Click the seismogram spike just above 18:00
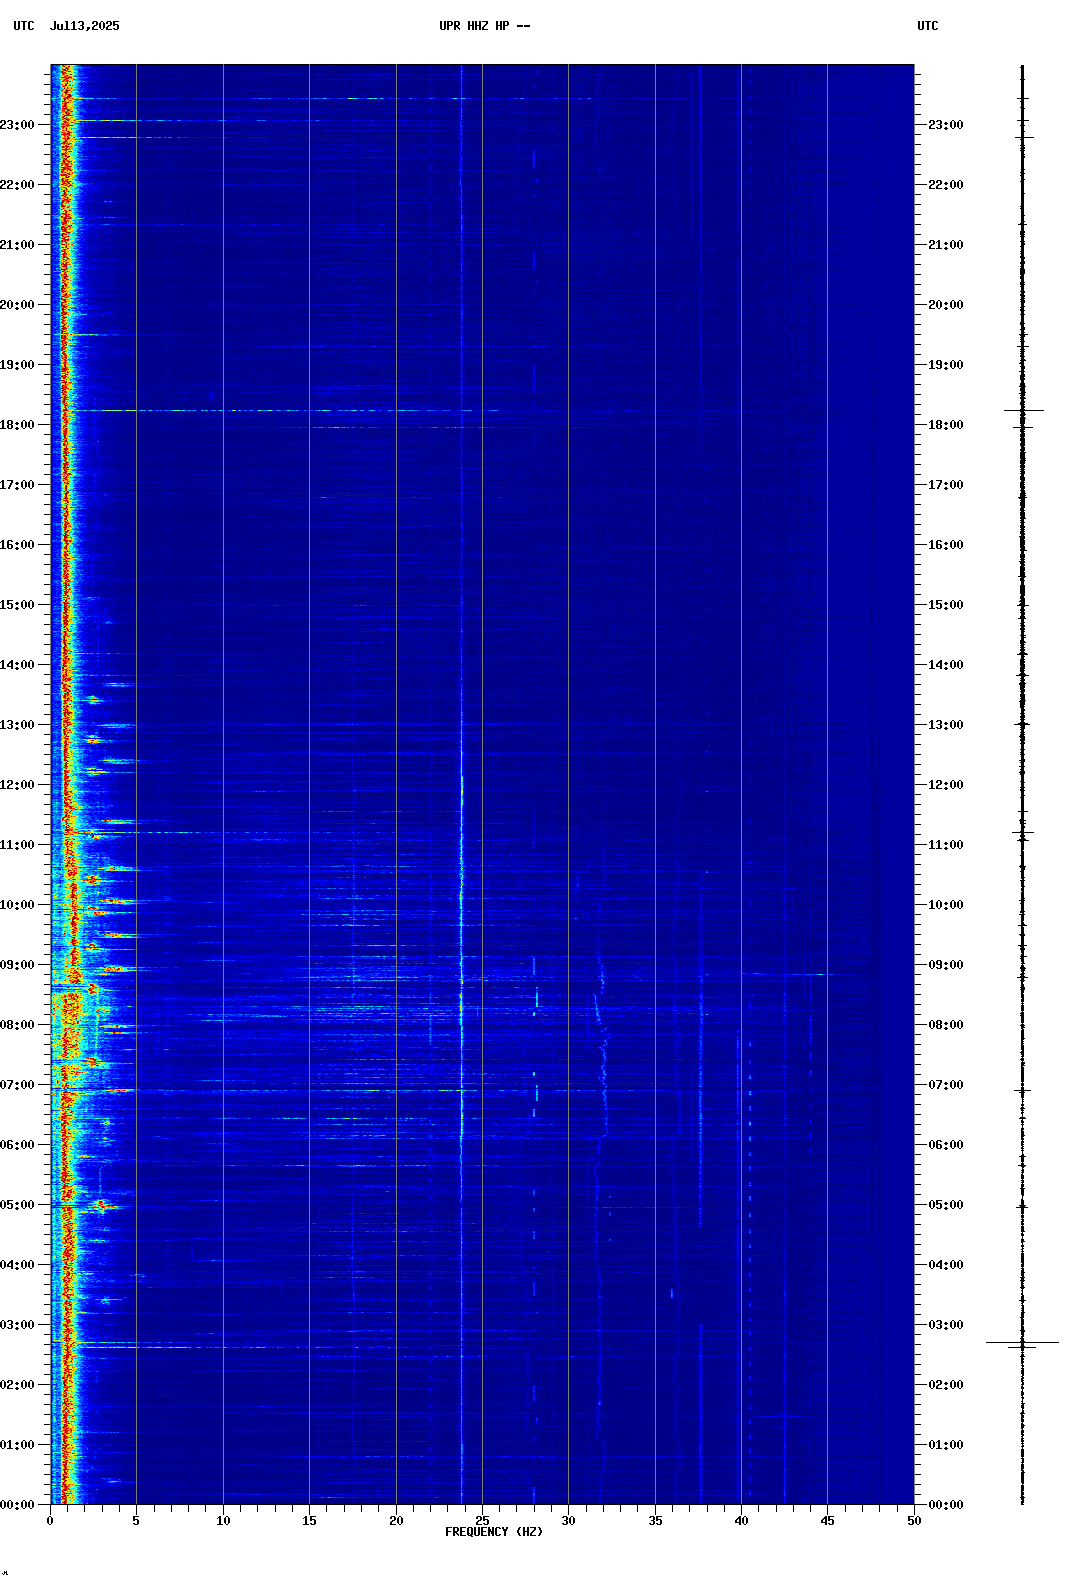The image size is (1066, 1584). click(x=1024, y=410)
